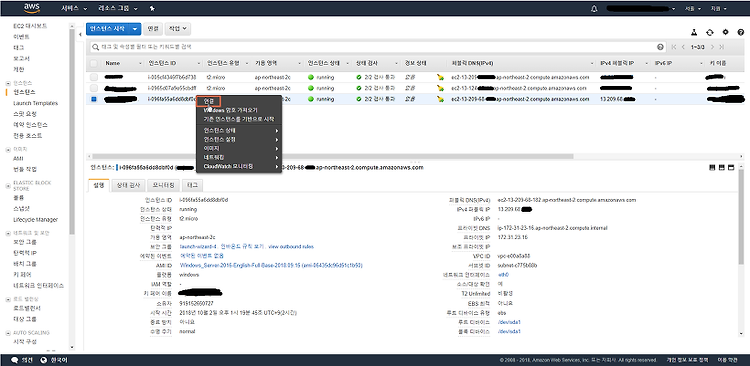Check the first instance row checkbox
This screenshot has width=750, height=366.
point(94,77)
